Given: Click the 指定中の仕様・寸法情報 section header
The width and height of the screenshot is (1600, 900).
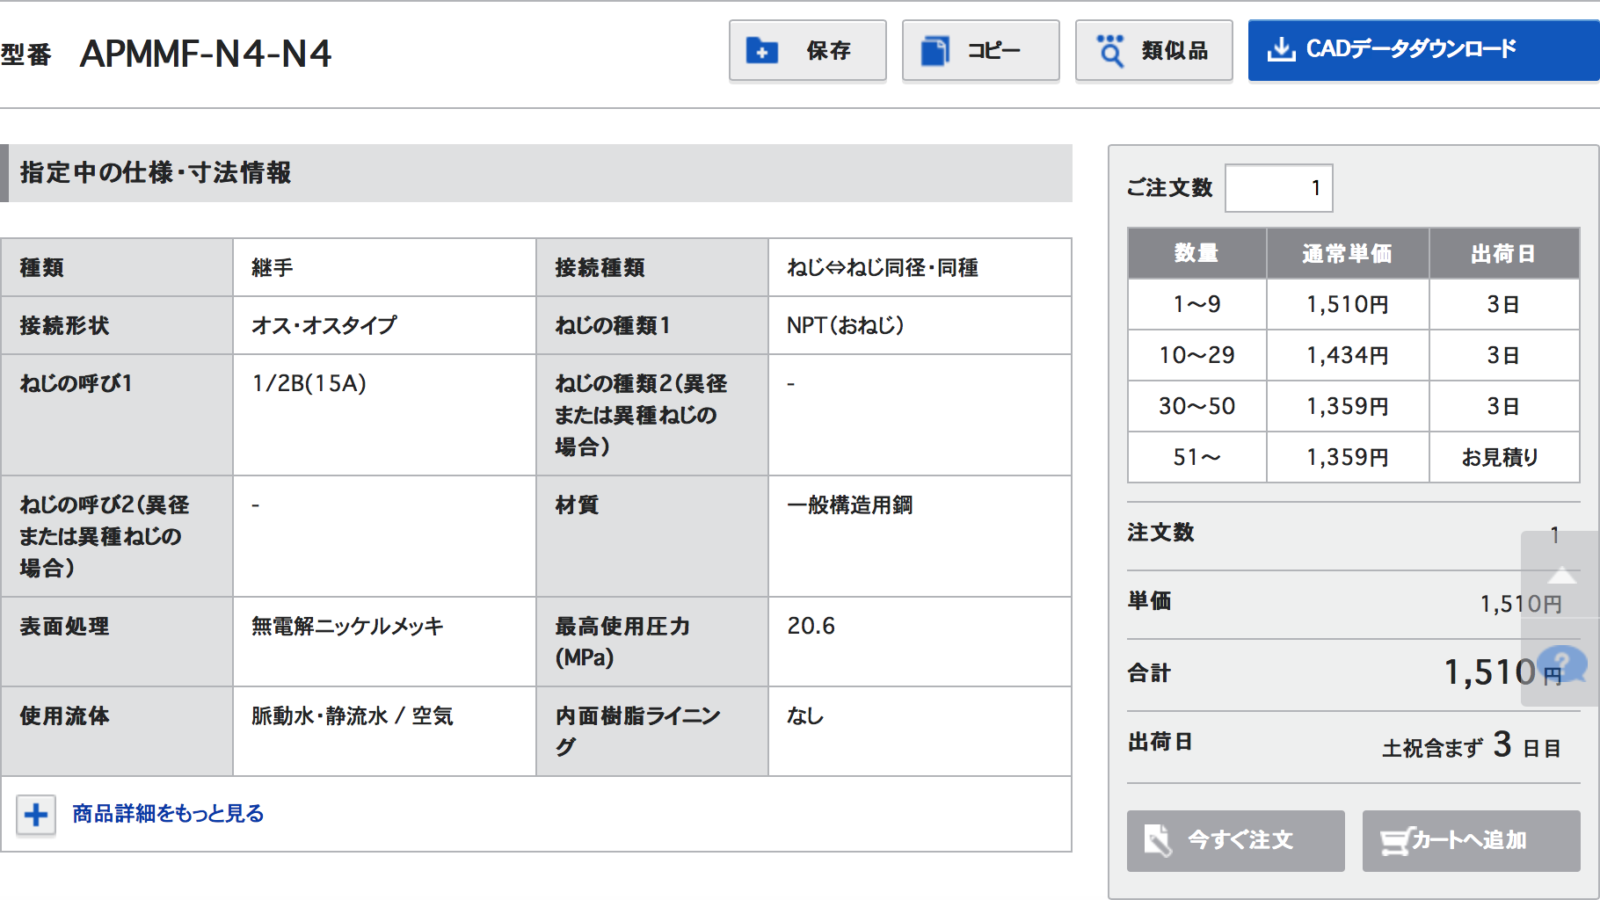Looking at the screenshot, I should click(156, 173).
